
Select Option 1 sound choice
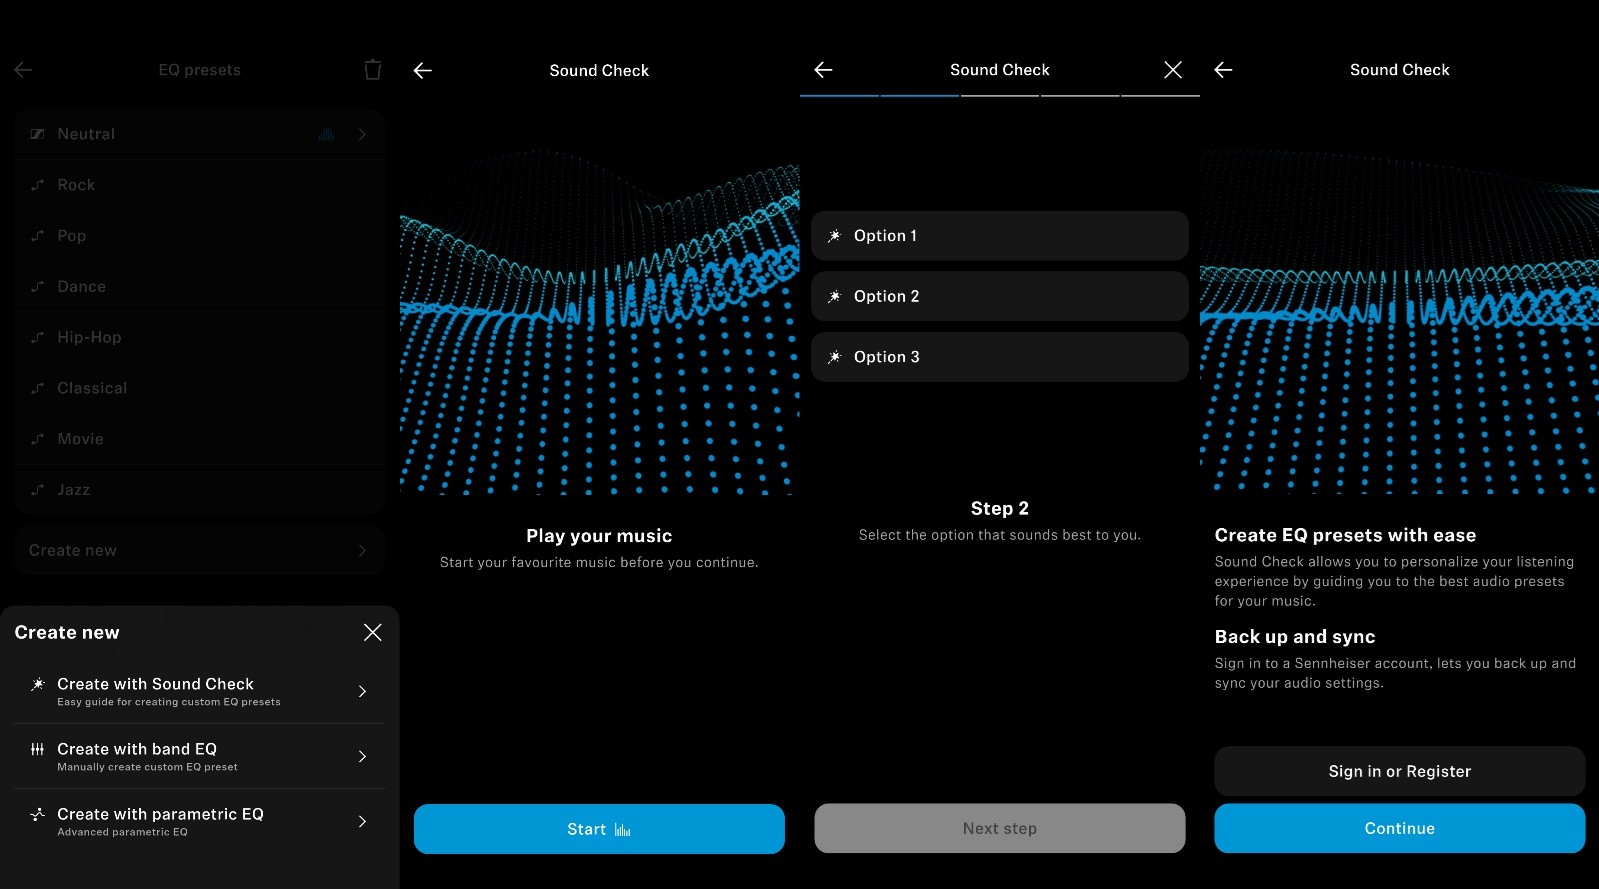pyautogui.click(x=999, y=236)
